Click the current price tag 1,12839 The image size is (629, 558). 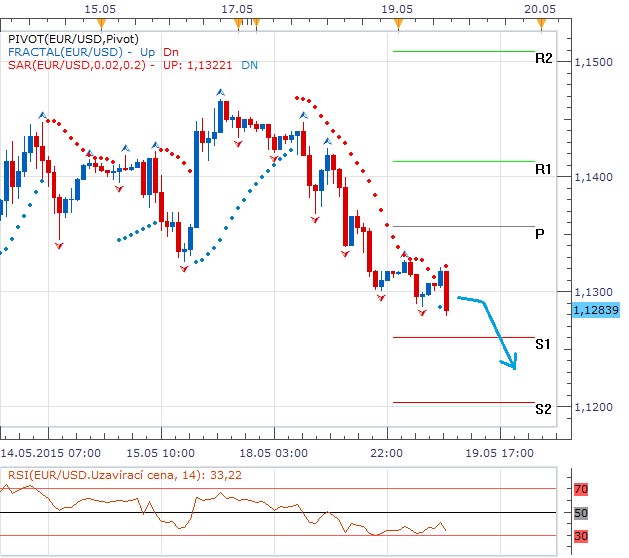tap(597, 311)
